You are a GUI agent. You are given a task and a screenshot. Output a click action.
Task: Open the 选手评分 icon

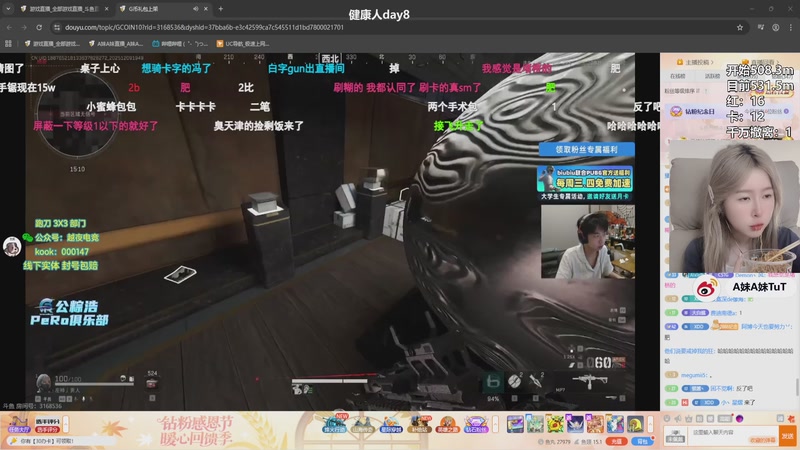tap(47, 424)
